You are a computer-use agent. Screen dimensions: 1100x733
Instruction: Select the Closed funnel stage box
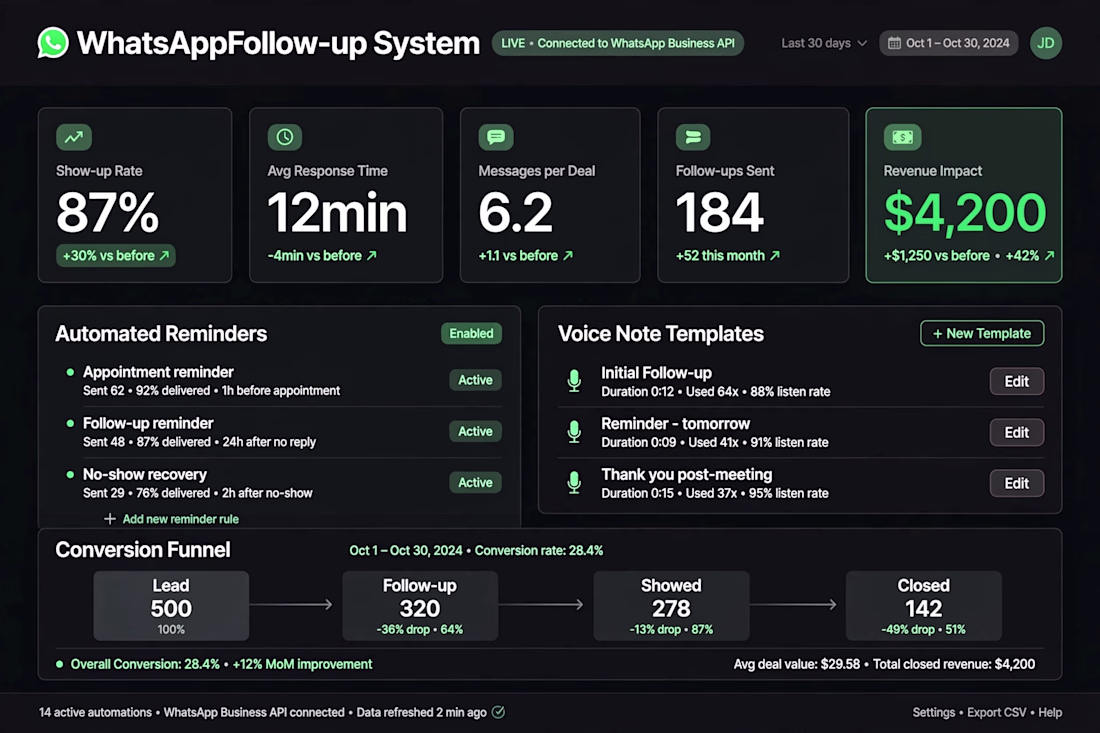923,605
